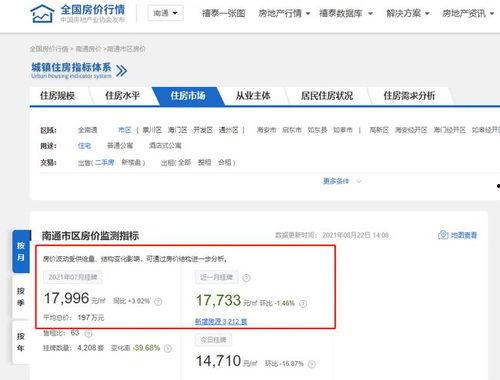Expand the 房地产资讯 menu
Image resolution: width=500 pixels, height=380 pixels.
[468, 13]
